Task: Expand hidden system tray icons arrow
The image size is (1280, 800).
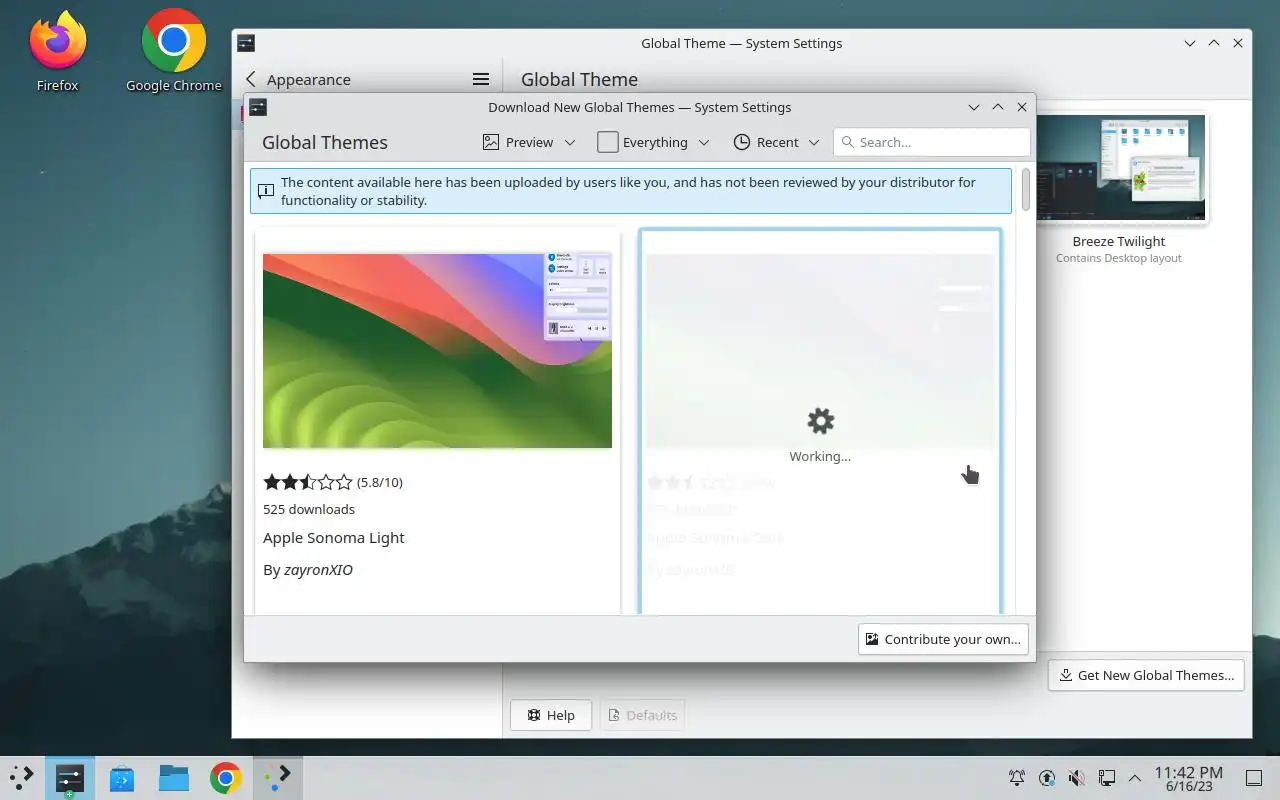Action: coord(1135,777)
